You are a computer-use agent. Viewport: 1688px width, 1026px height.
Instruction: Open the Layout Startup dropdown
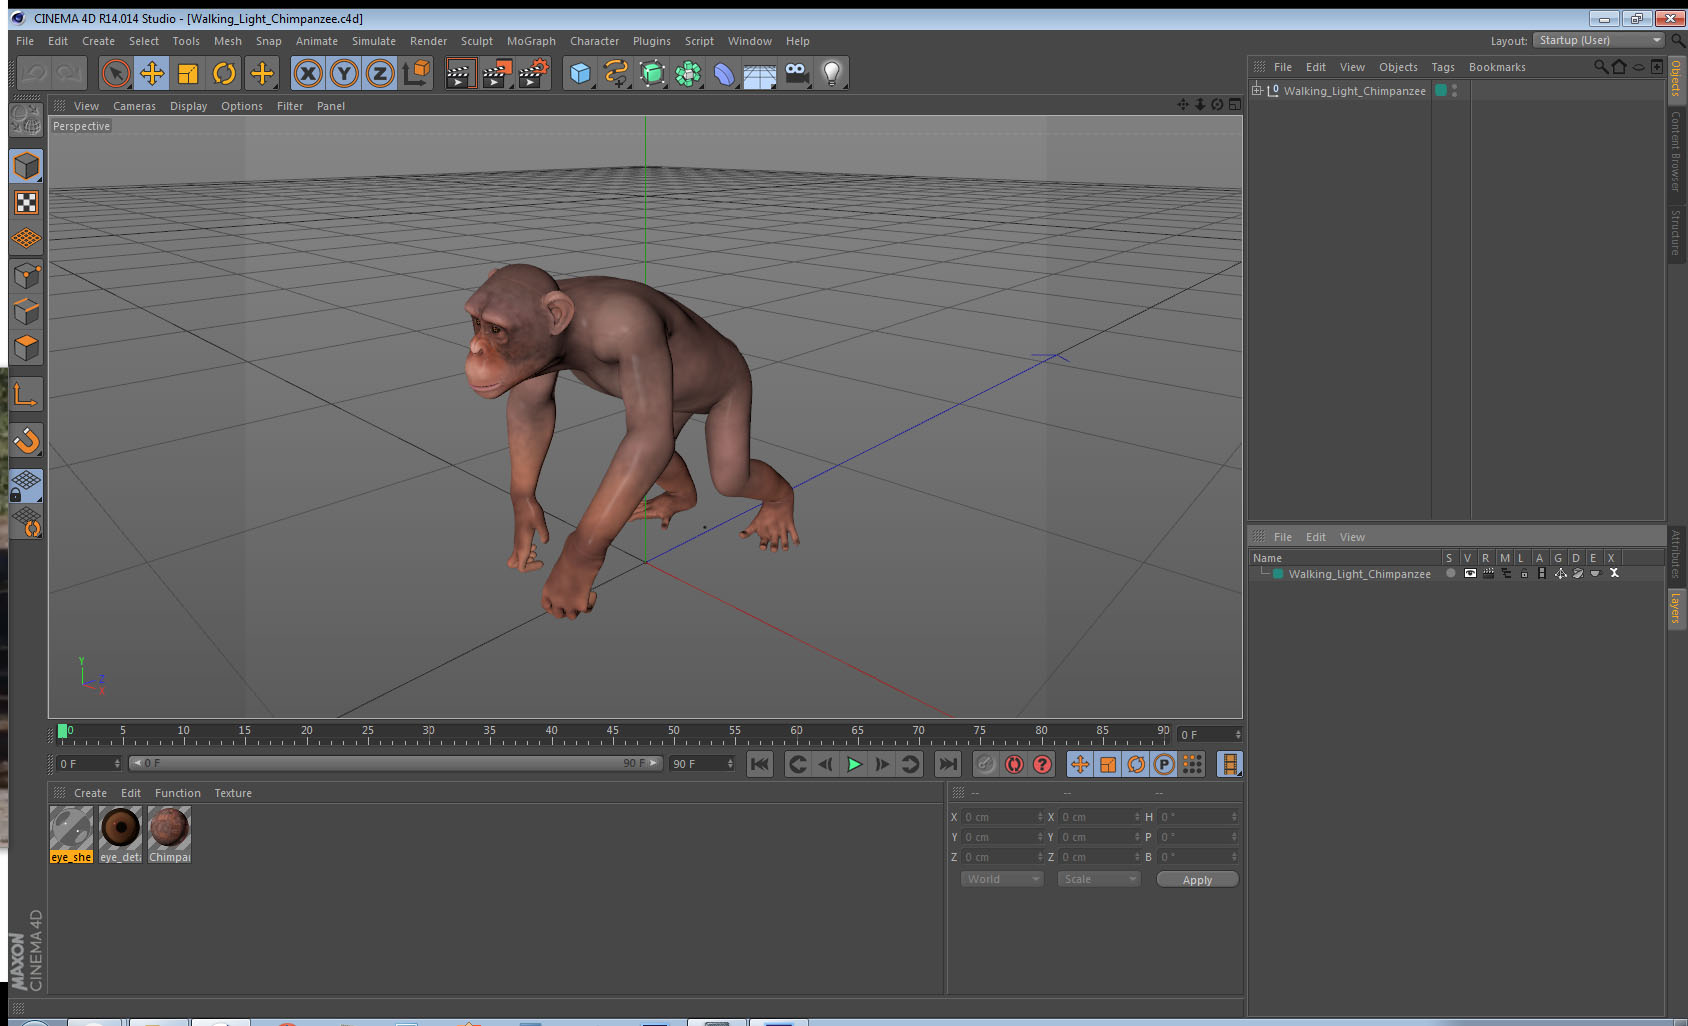[1598, 40]
